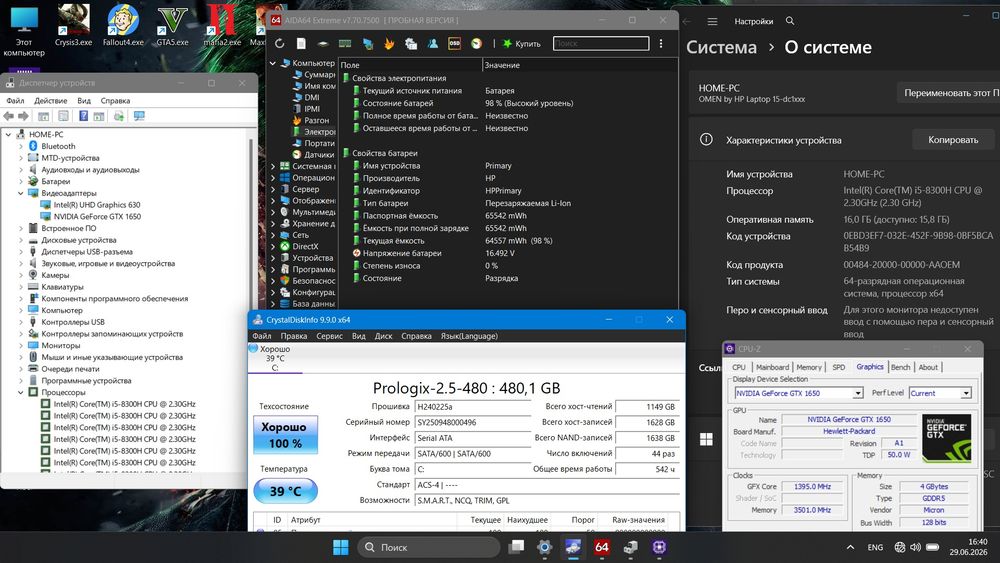Image resolution: width=1000 pixels, height=563 pixels.
Task: Switch to Memory tab in CPU-Z
Action: click(809, 367)
